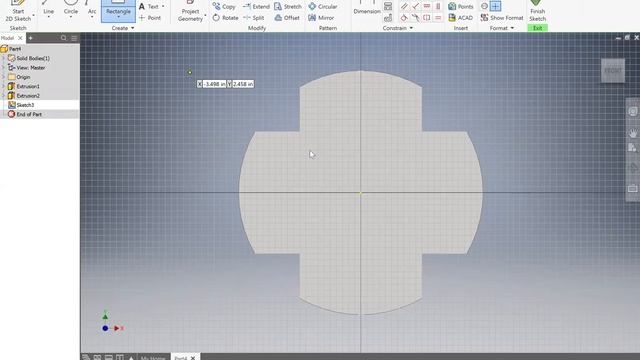
Task: Open the Rectangle tool dropdown arrow
Action: tap(118, 17)
